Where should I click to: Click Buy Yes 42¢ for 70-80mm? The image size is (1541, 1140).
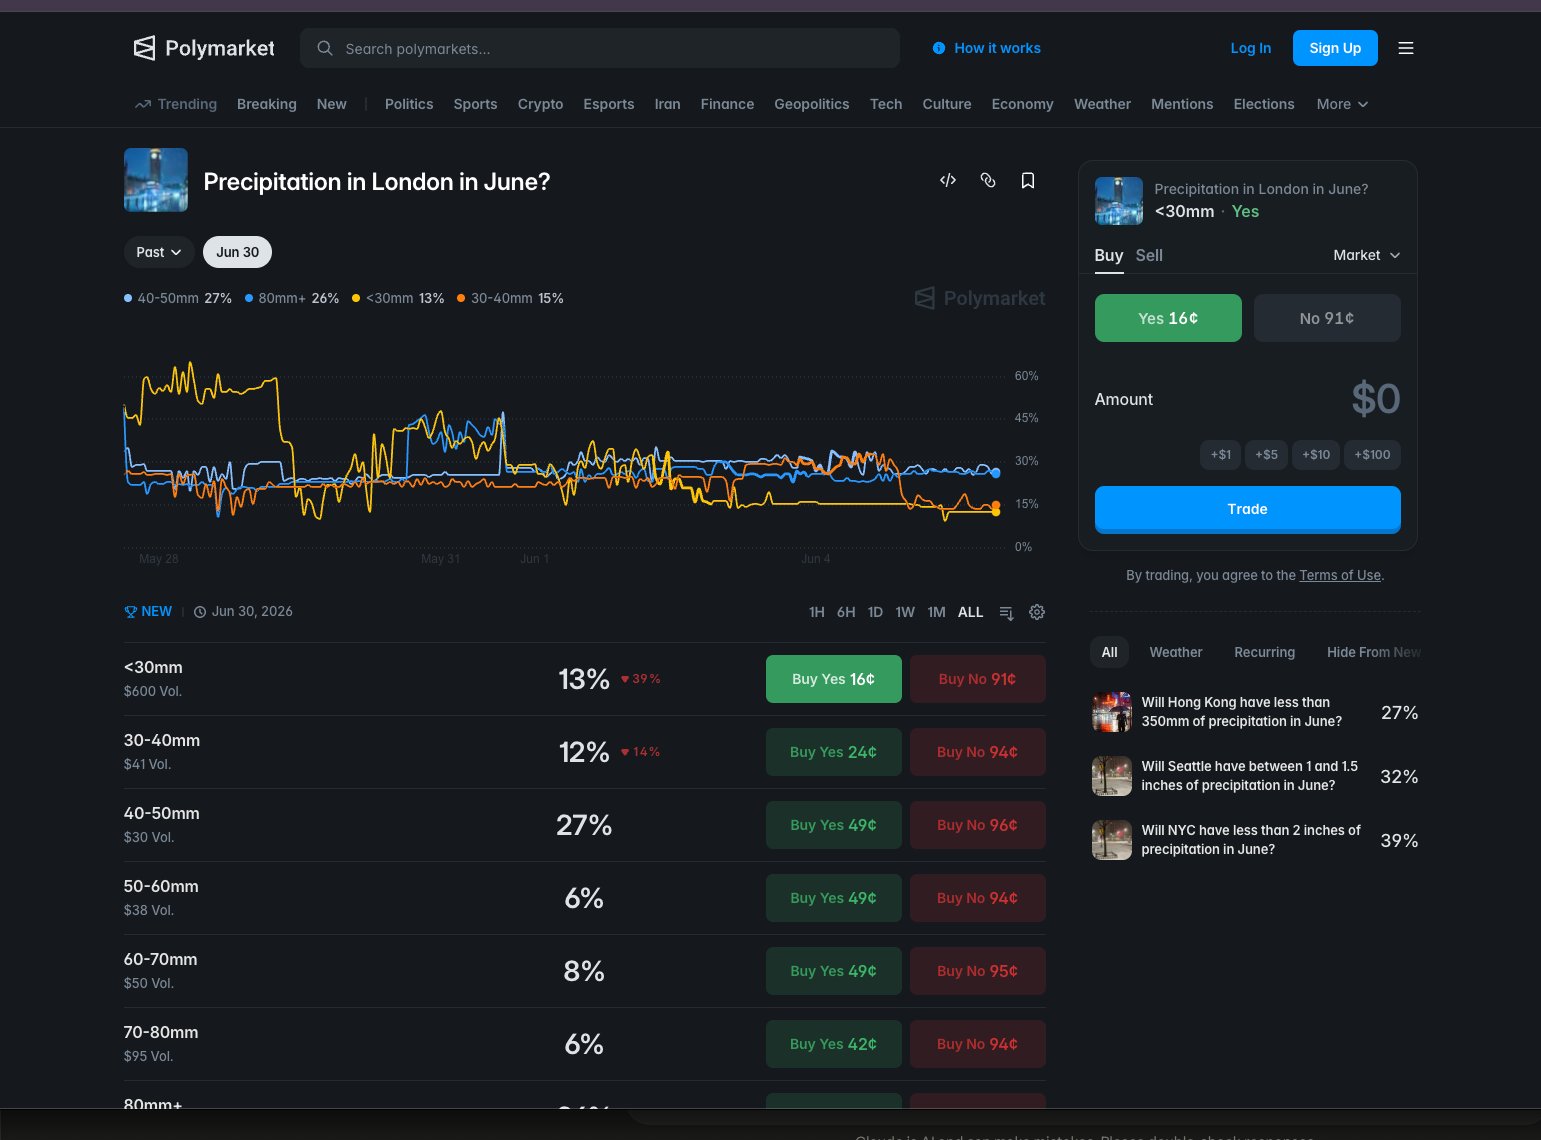834,1044
